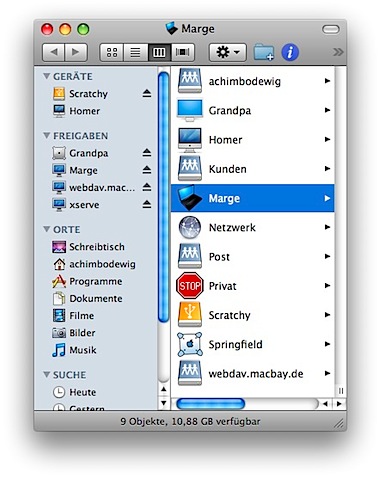The height and width of the screenshot is (478, 380).
Task: Click Grandpa display icon in column
Action: (x=190, y=110)
